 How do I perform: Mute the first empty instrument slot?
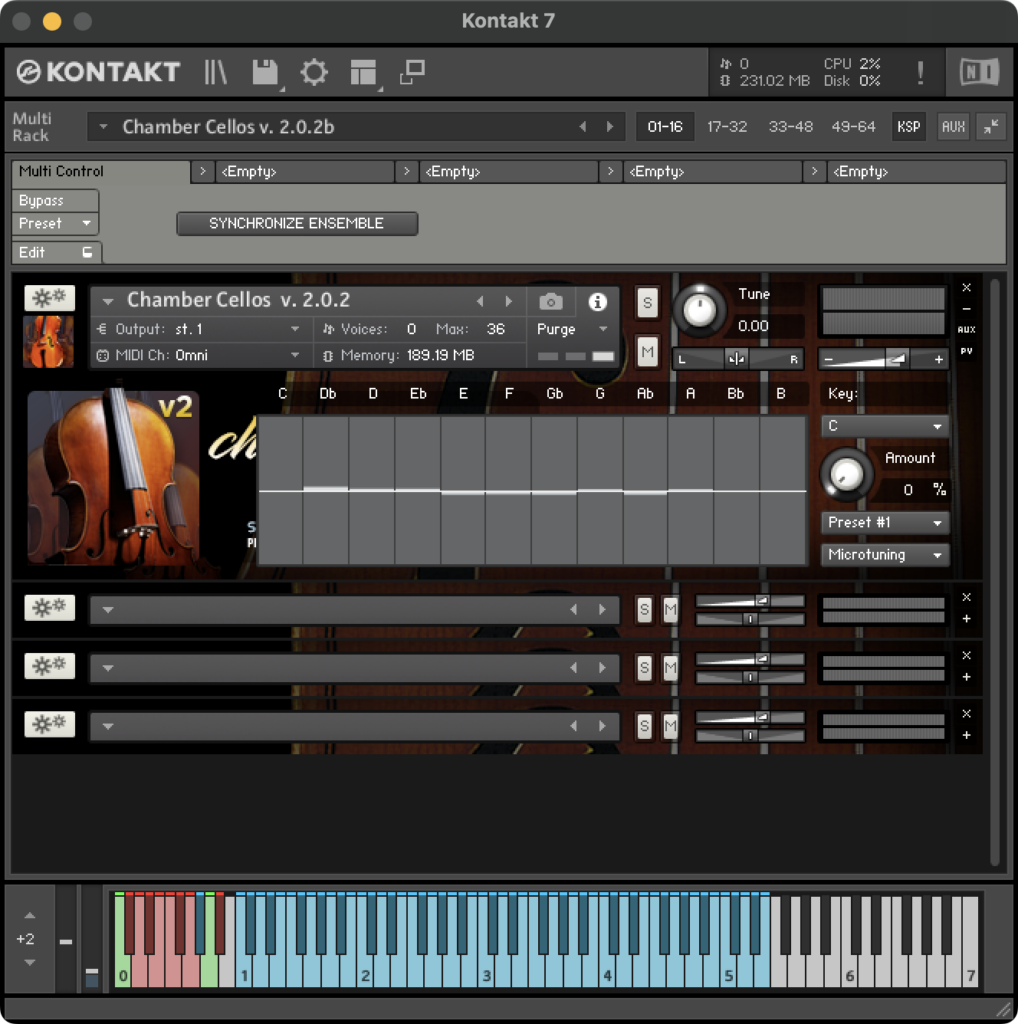click(670, 609)
